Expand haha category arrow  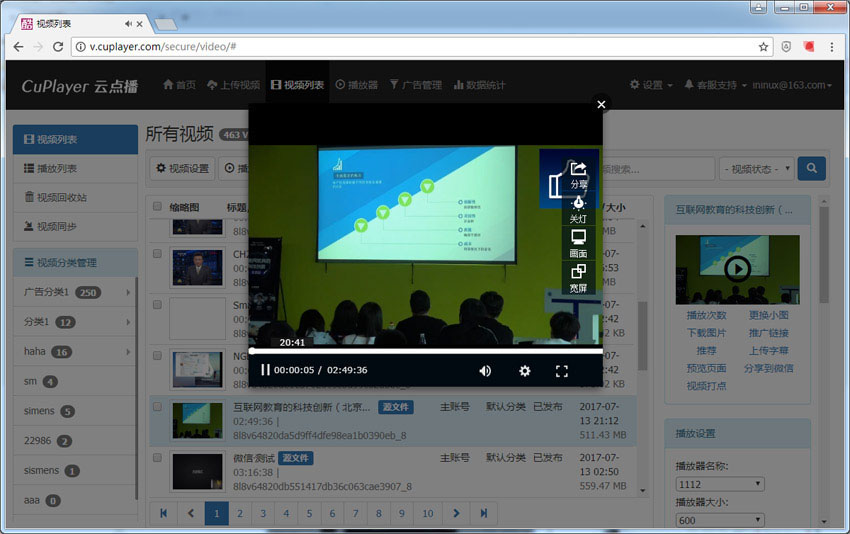[x=128, y=352]
